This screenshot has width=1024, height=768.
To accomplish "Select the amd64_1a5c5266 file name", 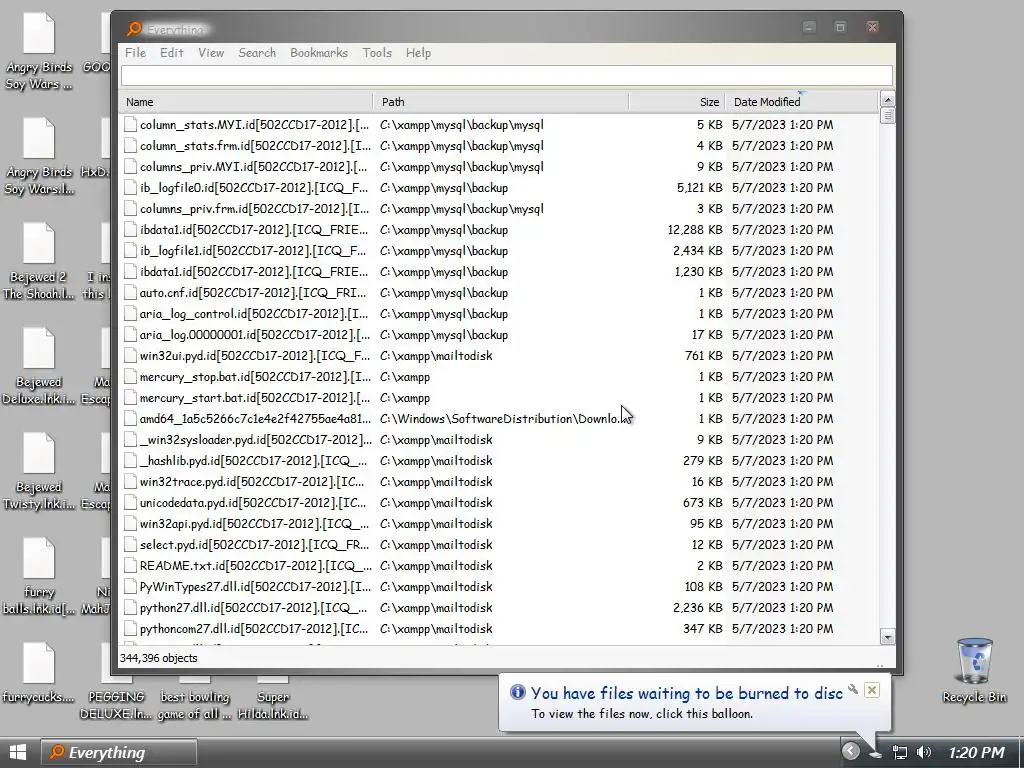I will coord(255,419).
